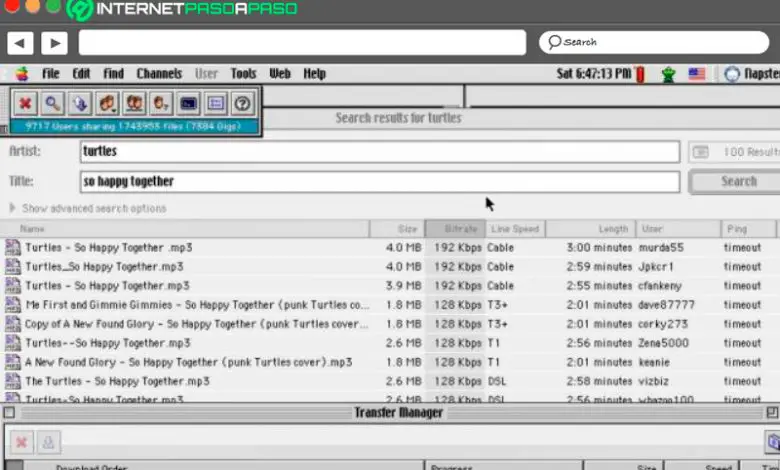
Task: Open the Tools menu
Action: pyautogui.click(x=243, y=74)
